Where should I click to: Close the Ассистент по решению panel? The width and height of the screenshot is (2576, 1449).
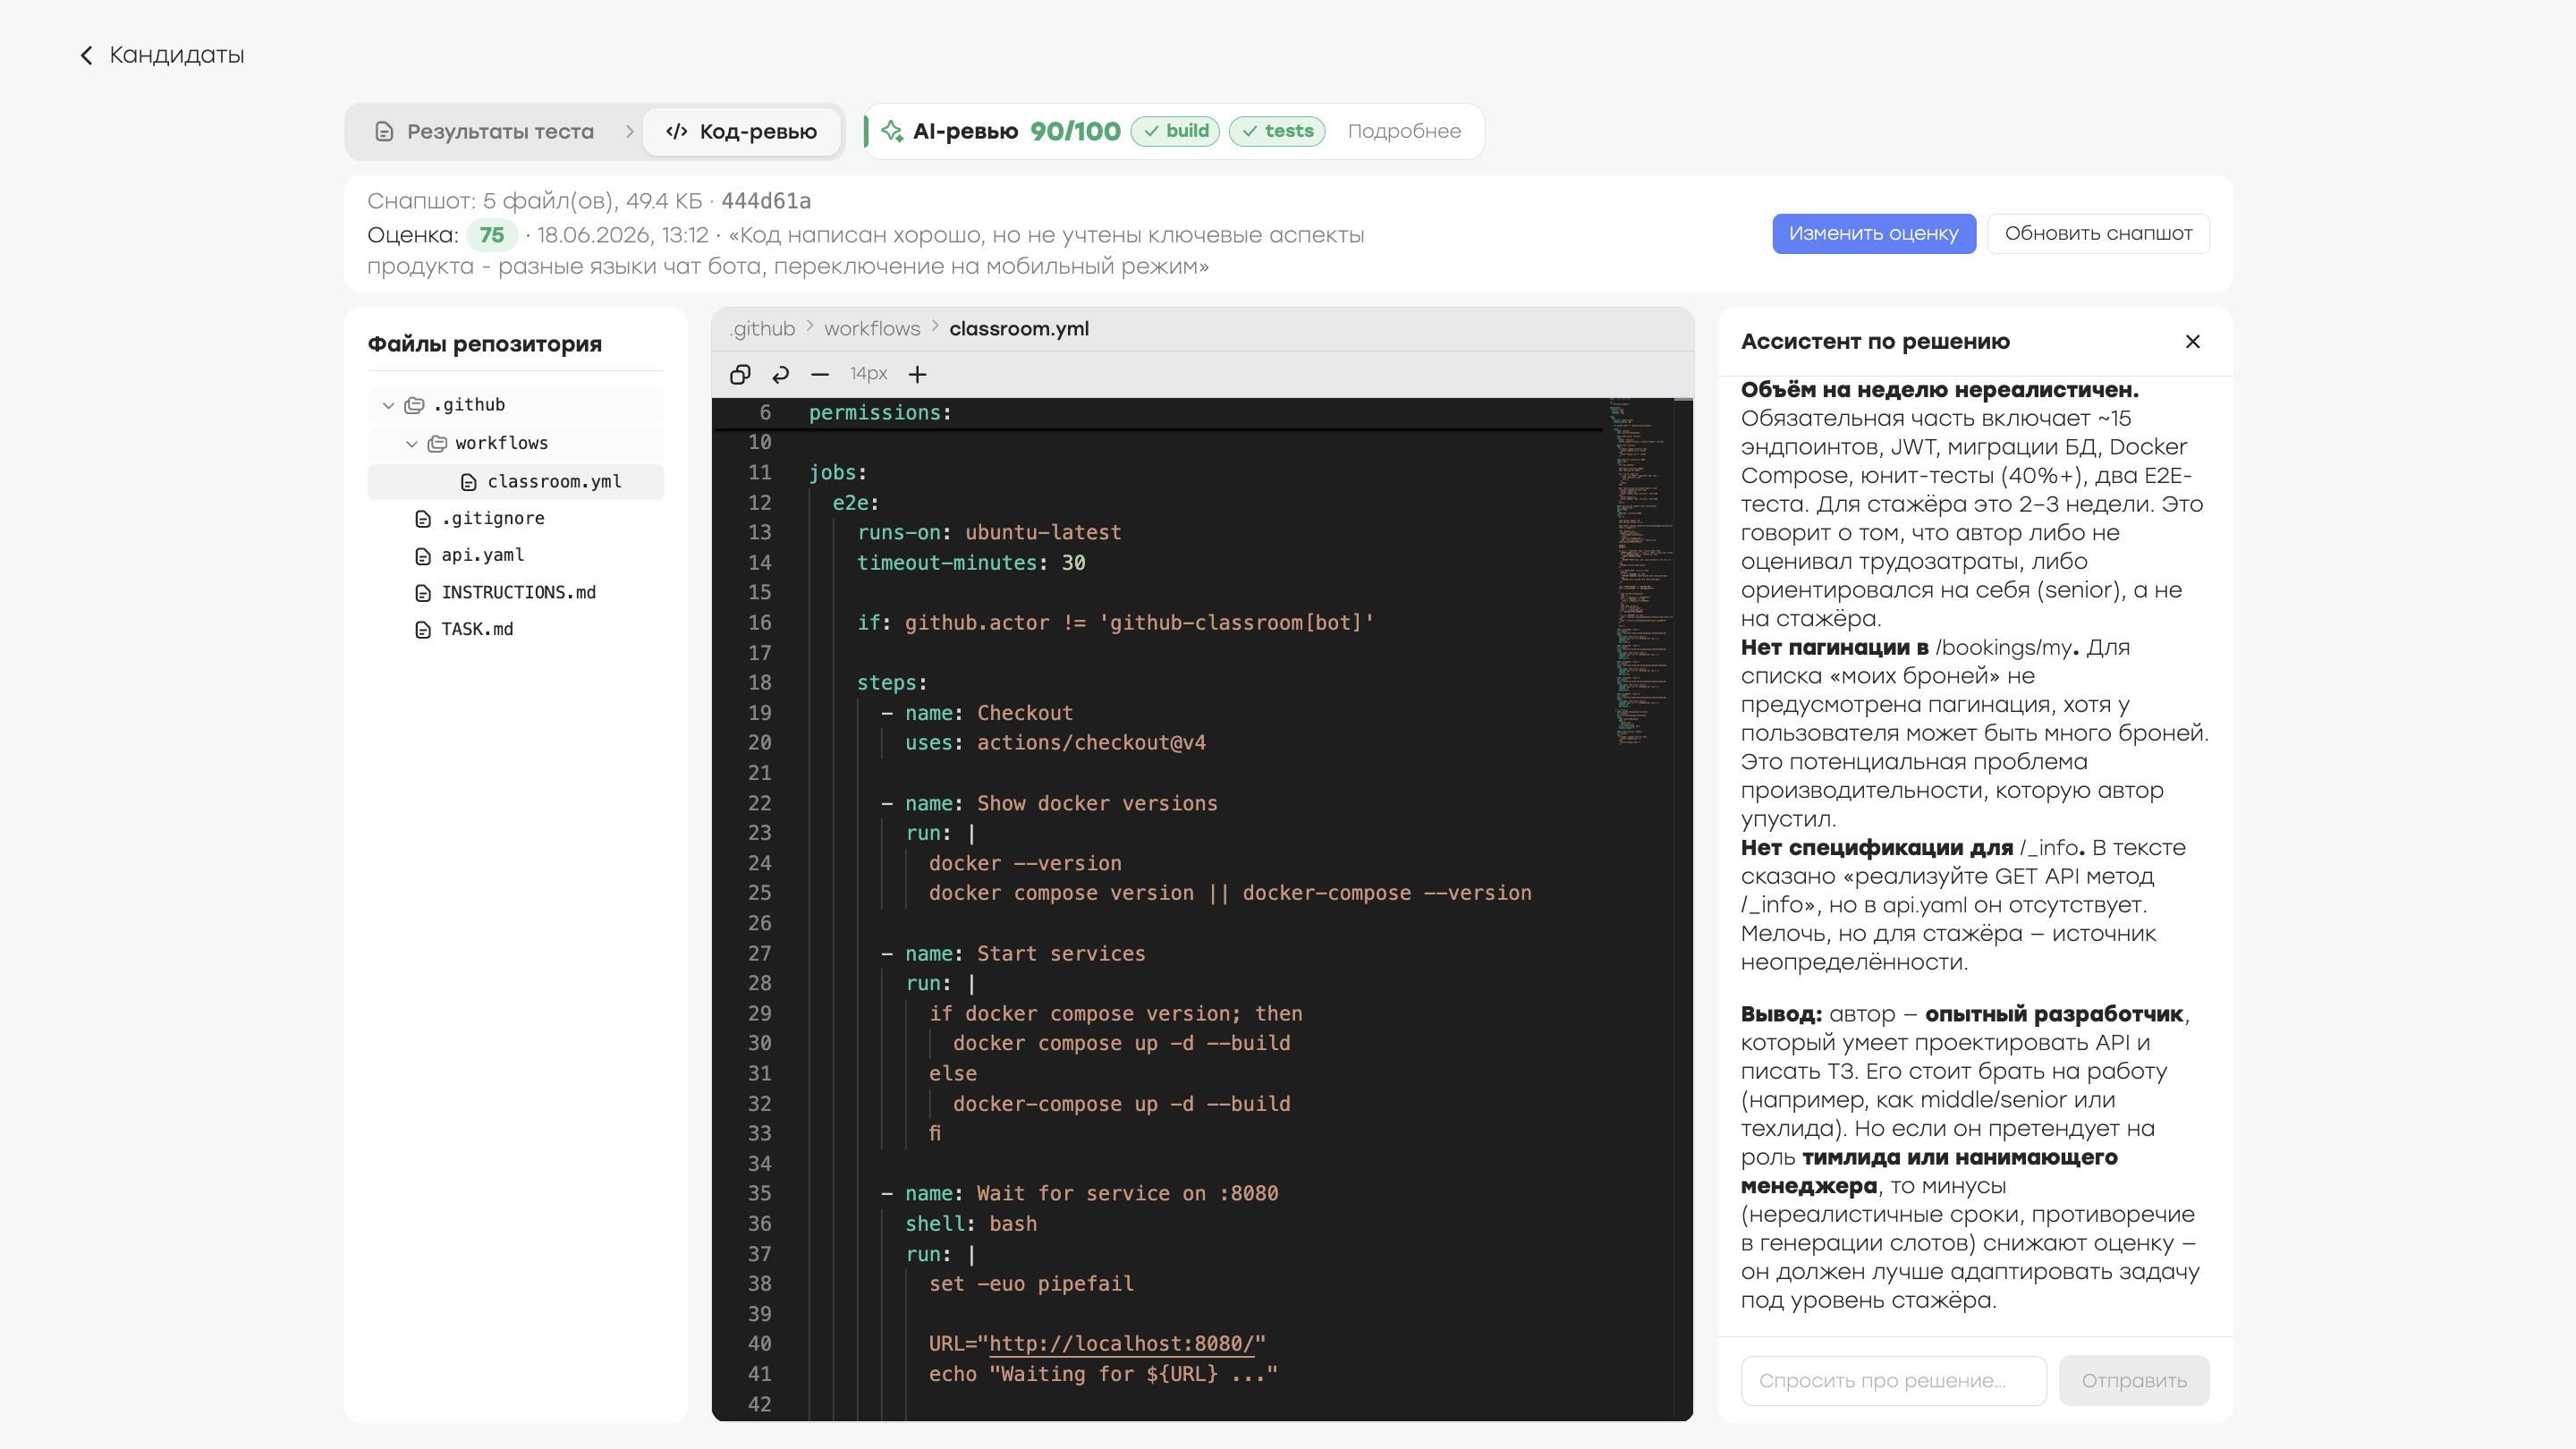[x=2193, y=342]
